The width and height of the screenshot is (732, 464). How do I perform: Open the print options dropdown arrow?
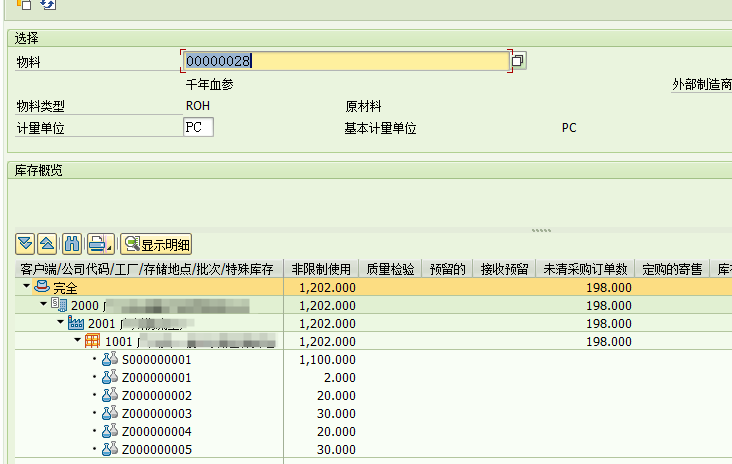point(108,246)
